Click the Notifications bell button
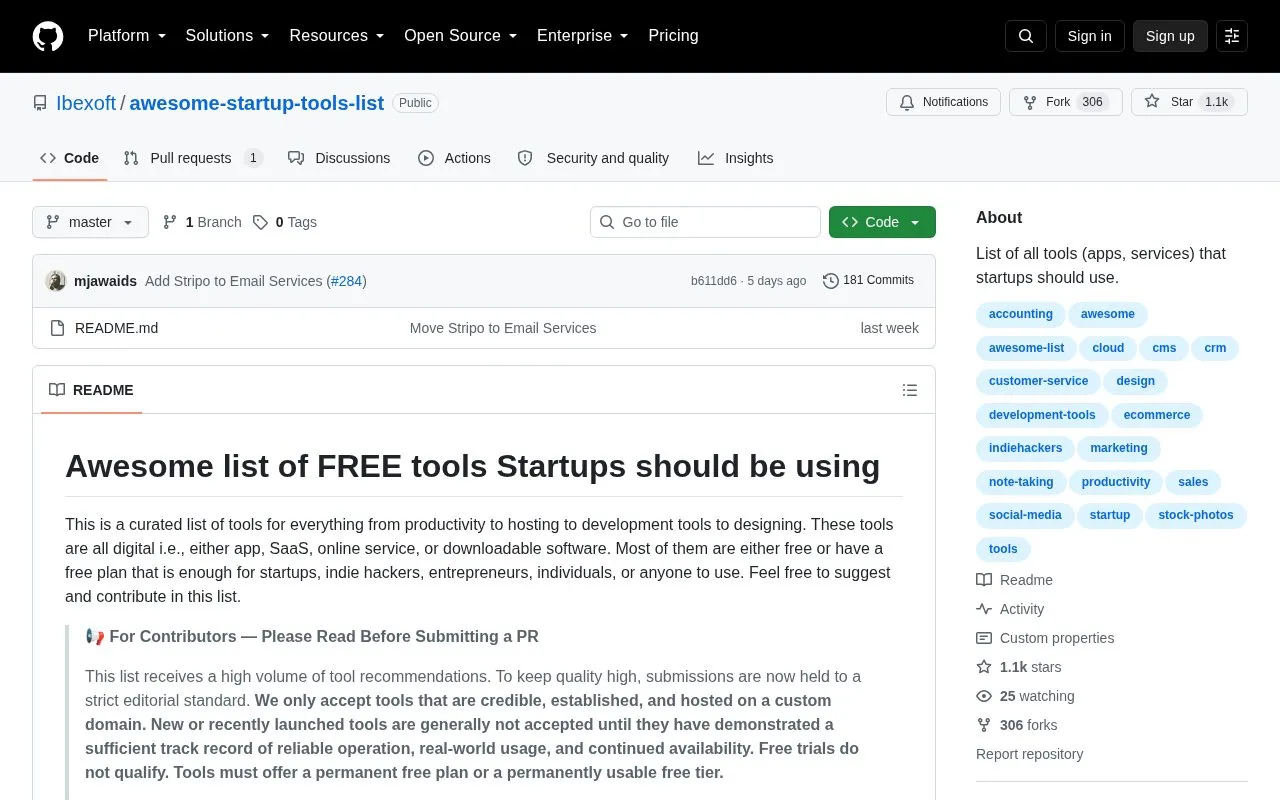This screenshot has height=800, width=1280. 943,102
